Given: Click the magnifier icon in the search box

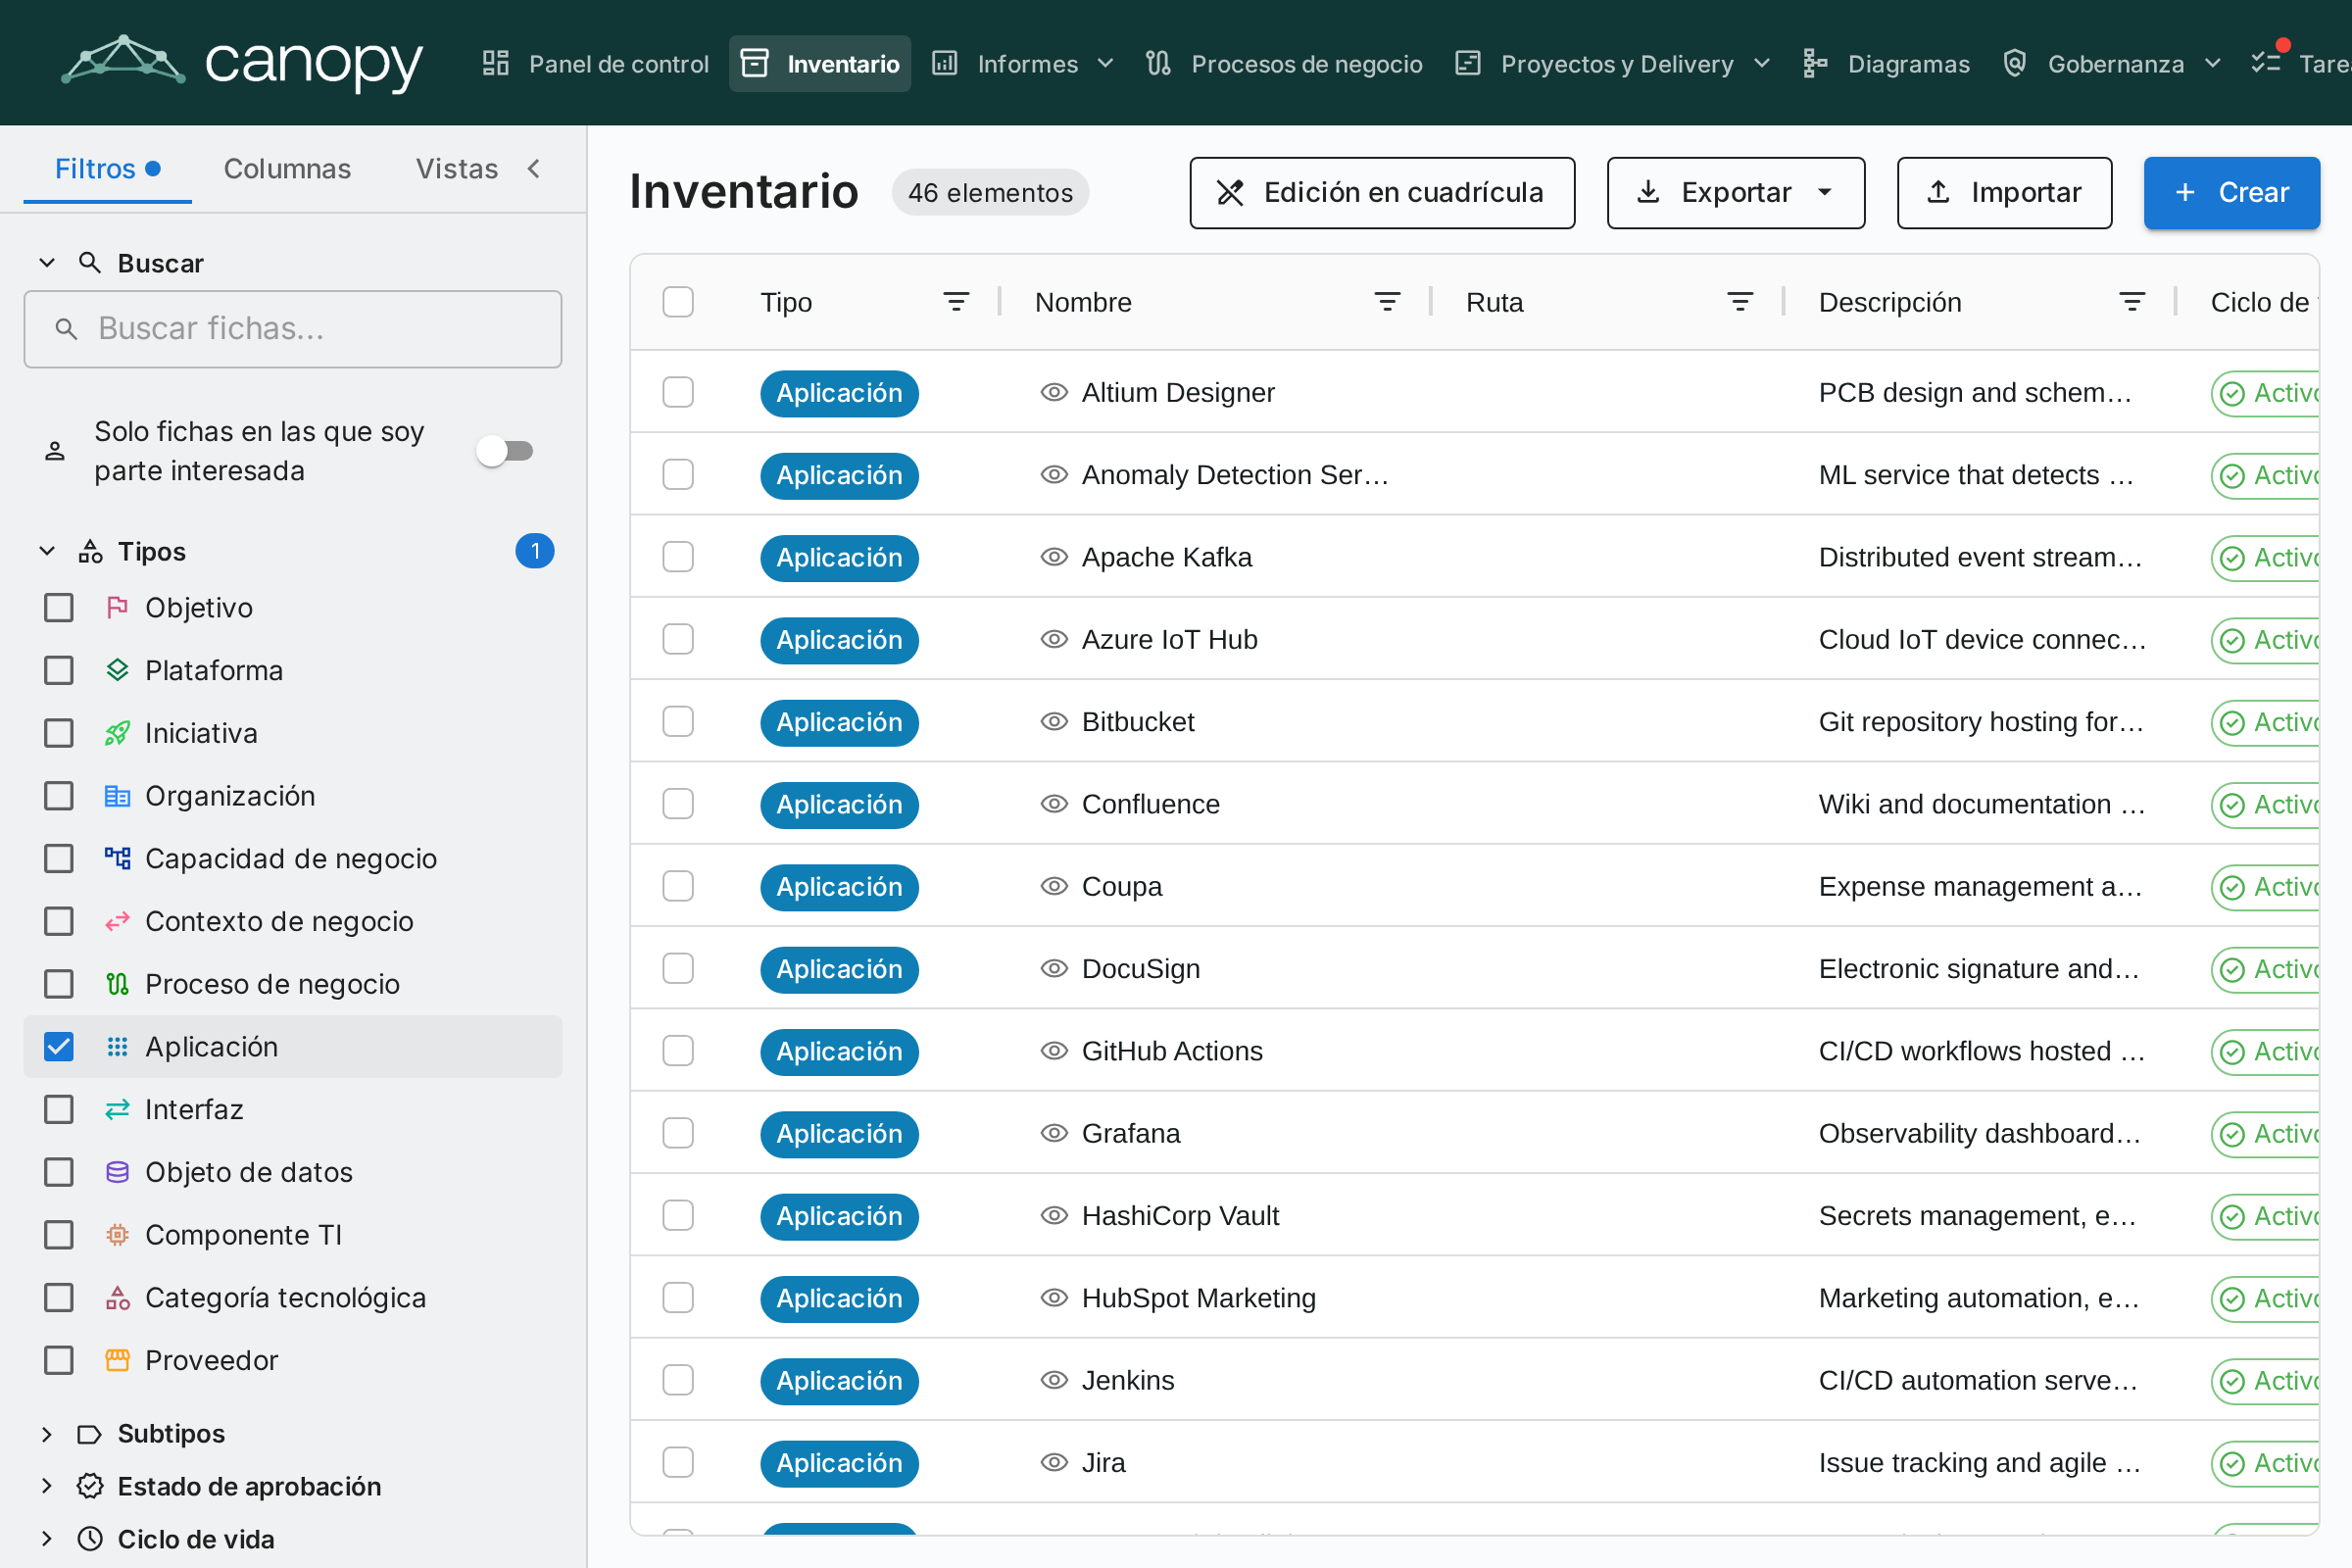Looking at the screenshot, I should [x=66, y=329].
